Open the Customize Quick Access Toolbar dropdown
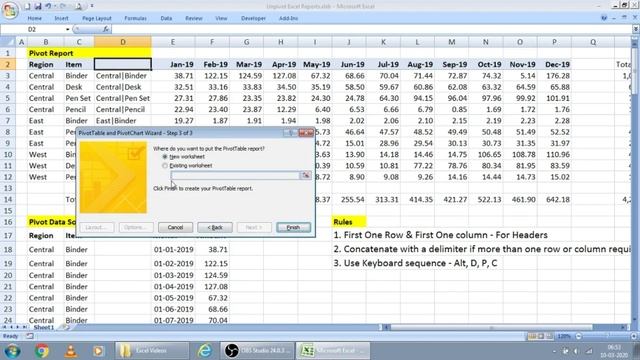 [x=92, y=6]
